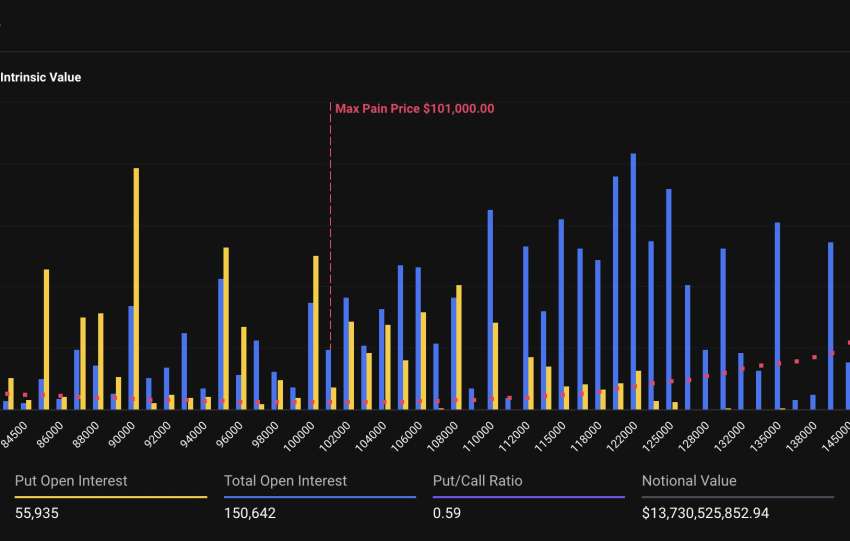Click the Notional Value label
850x541 pixels.
(689, 481)
